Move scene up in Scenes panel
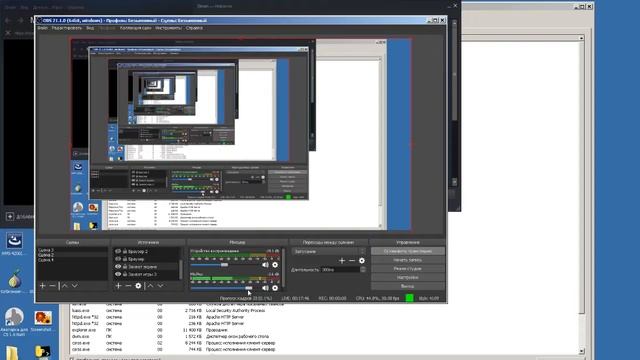 (64, 286)
